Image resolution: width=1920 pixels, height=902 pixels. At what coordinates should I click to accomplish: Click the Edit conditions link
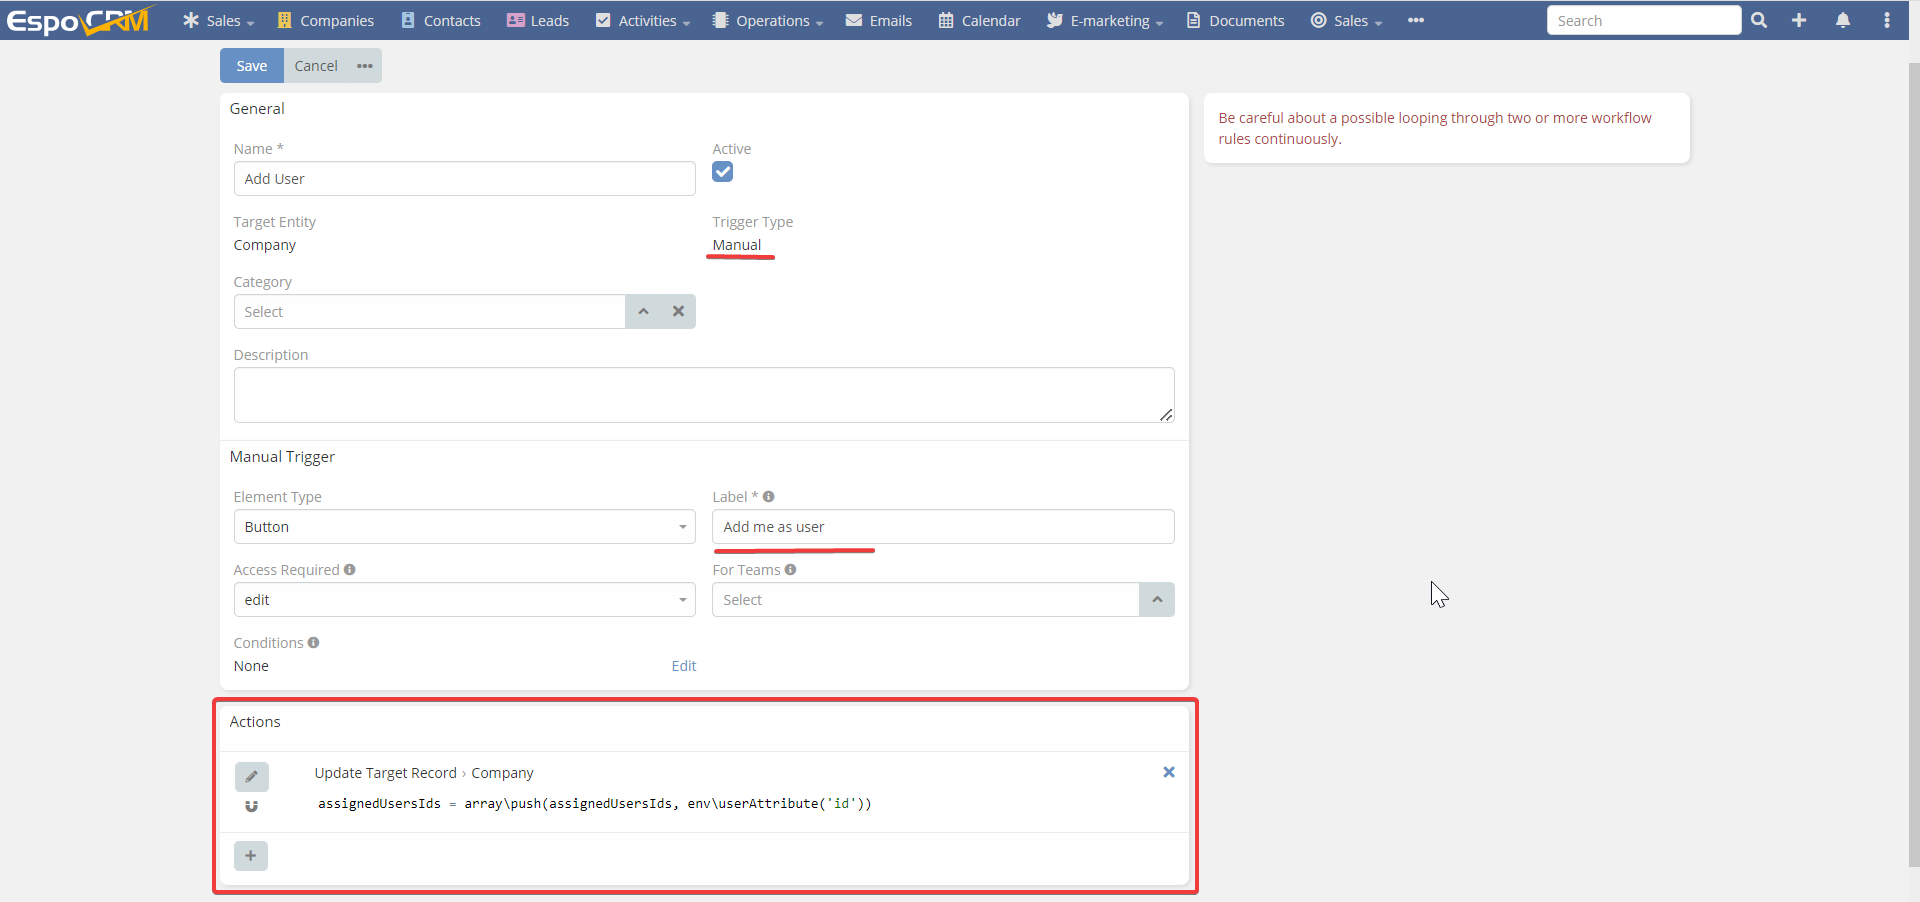click(683, 666)
